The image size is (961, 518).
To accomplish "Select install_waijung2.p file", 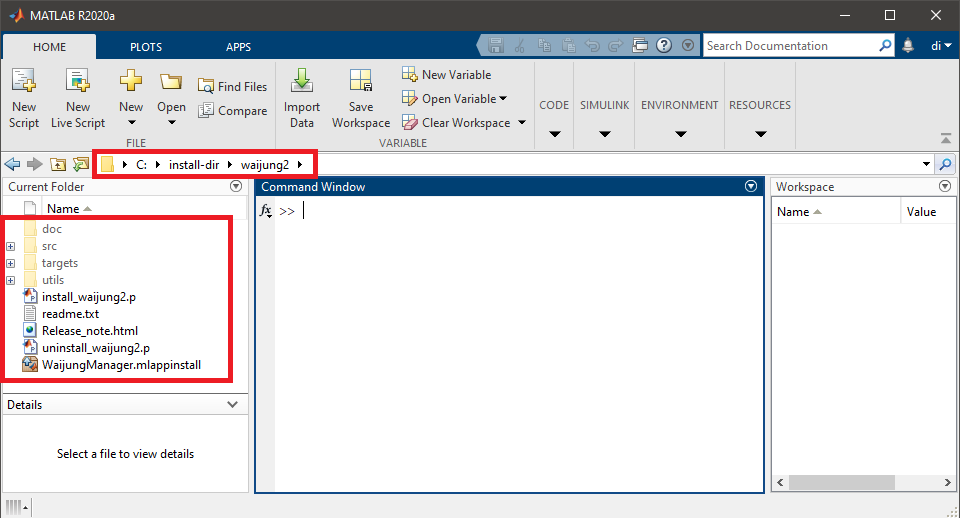I will (x=89, y=297).
